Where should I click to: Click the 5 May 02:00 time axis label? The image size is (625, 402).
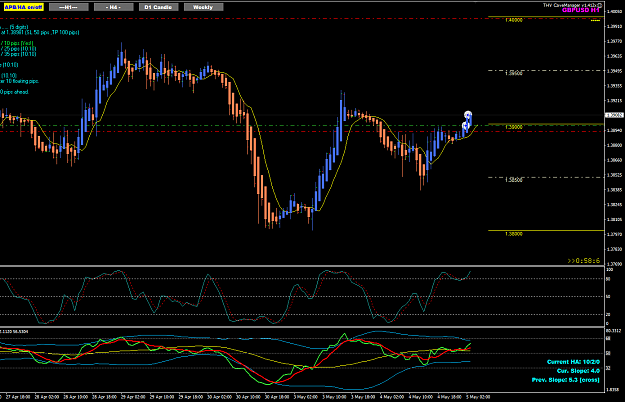tap(478, 397)
